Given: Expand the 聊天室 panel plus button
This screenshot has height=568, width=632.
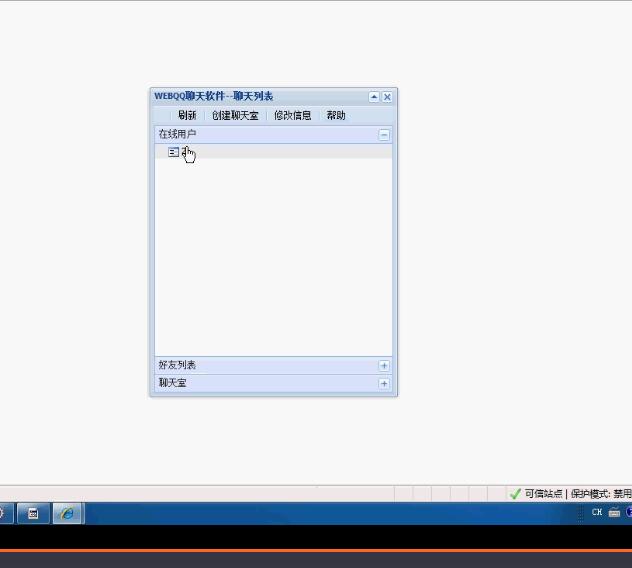Looking at the screenshot, I should click(x=384, y=383).
